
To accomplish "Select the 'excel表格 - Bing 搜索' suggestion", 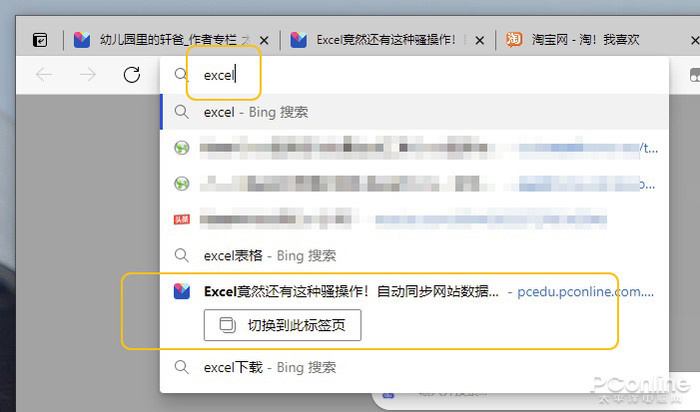I will (415, 255).
